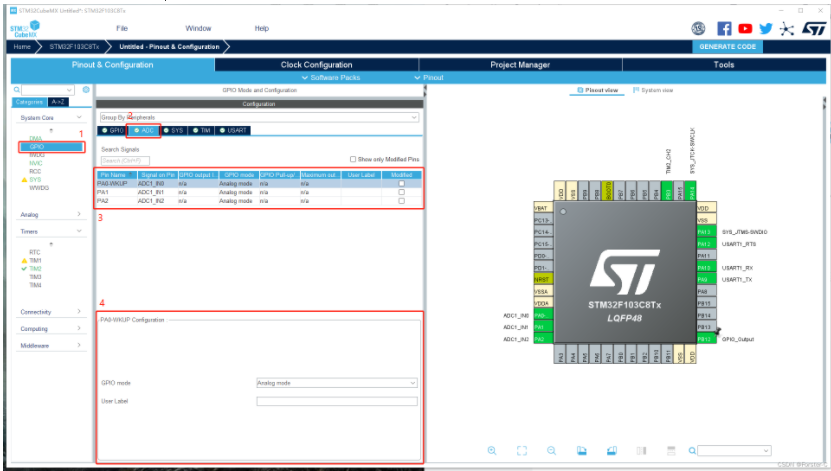Click the left panel search magnifier
831x471 pixels.
click(17, 90)
